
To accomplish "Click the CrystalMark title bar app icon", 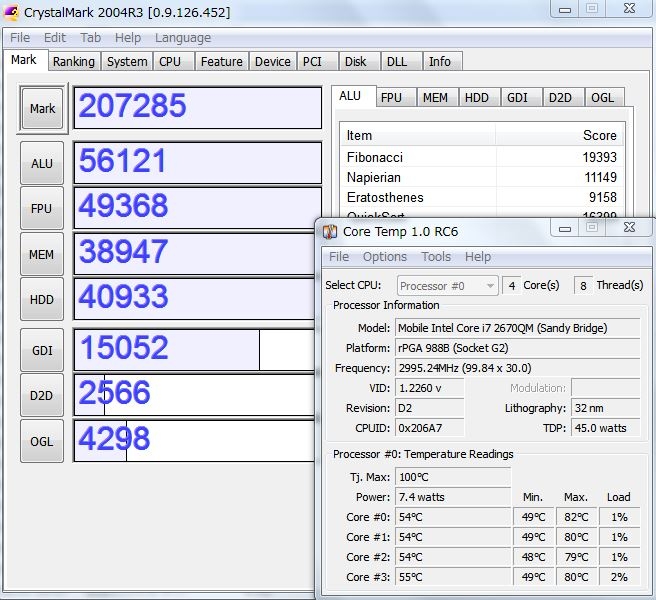I will 11,12.
